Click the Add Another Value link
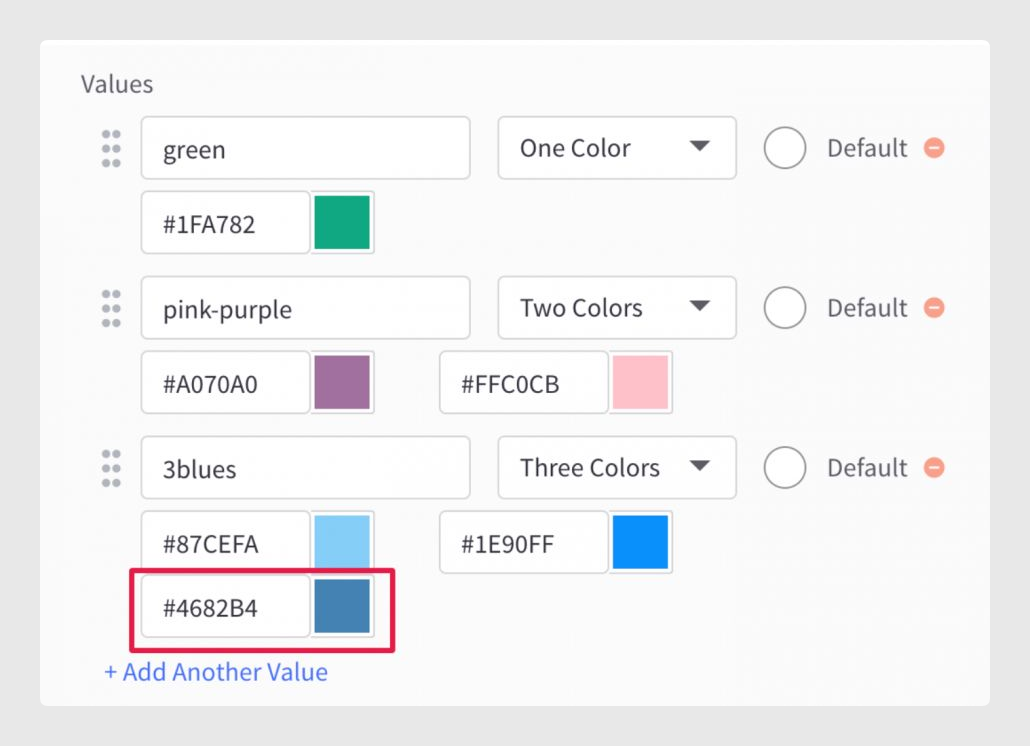The image size is (1030, 746). coord(216,672)
